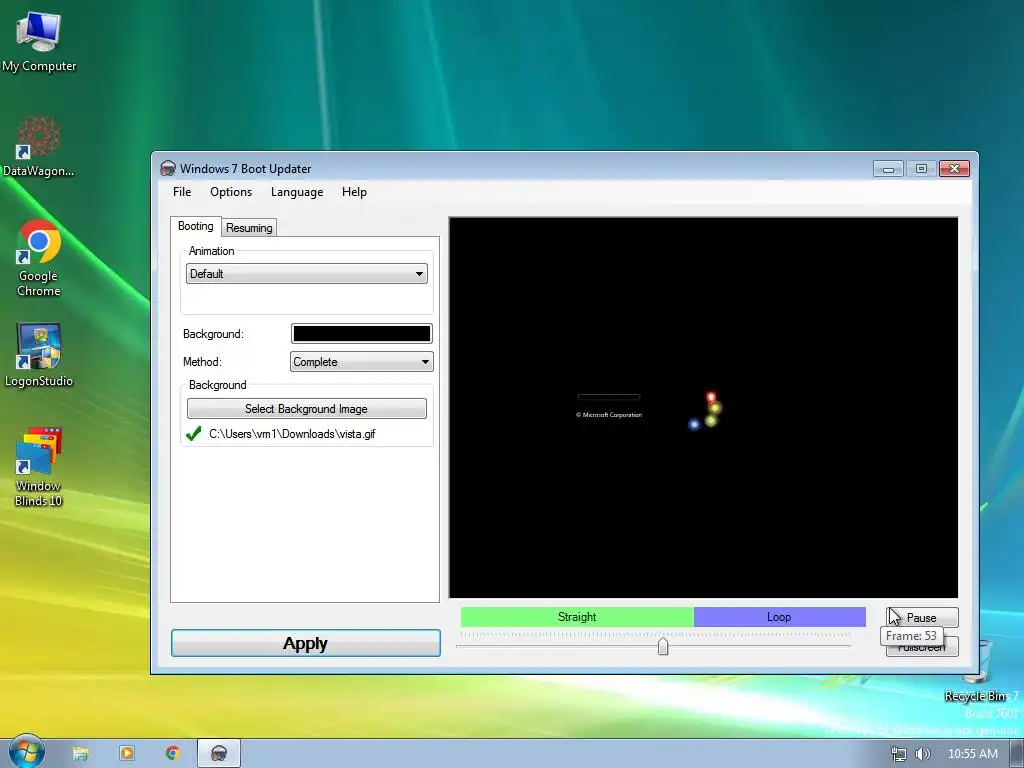Click the black Background color swatch
The image size is (1024, 768).
361,334
